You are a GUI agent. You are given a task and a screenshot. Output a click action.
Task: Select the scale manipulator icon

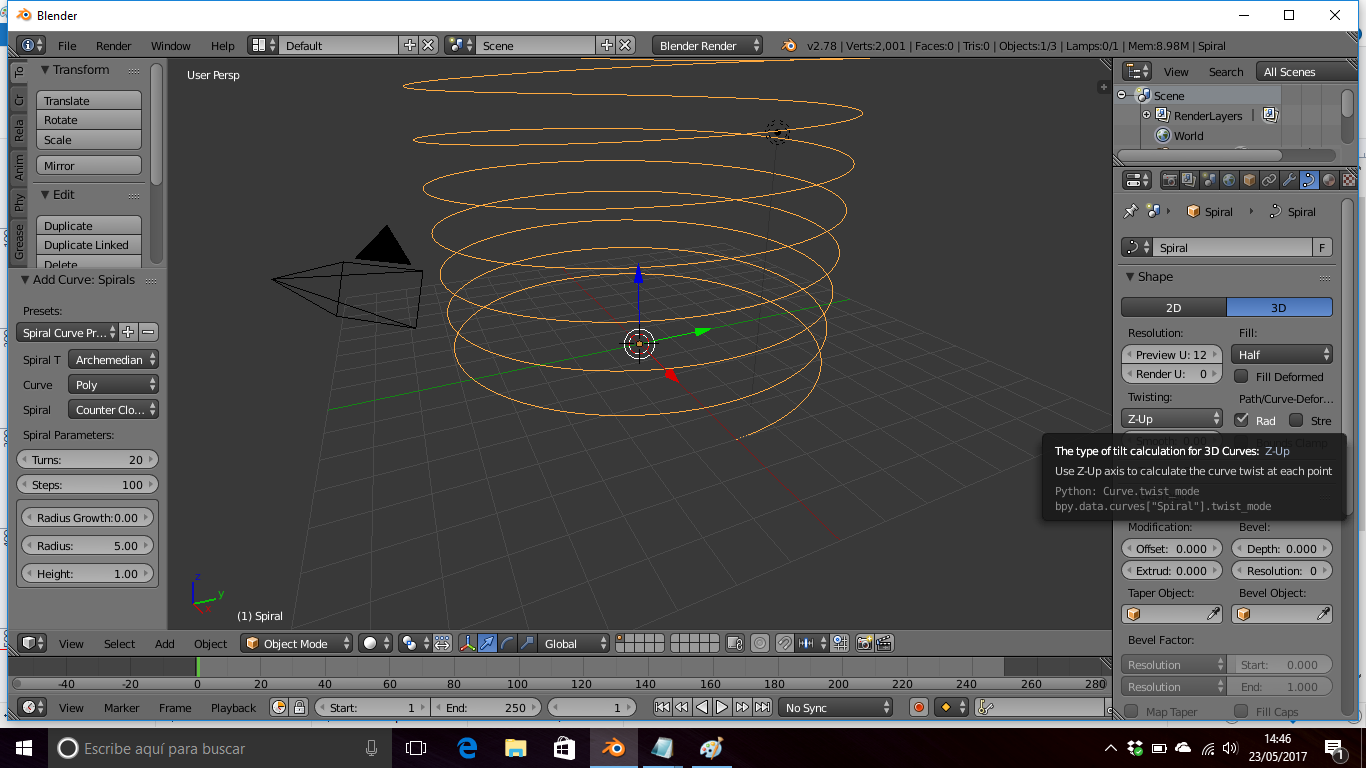tap(527, 643)
